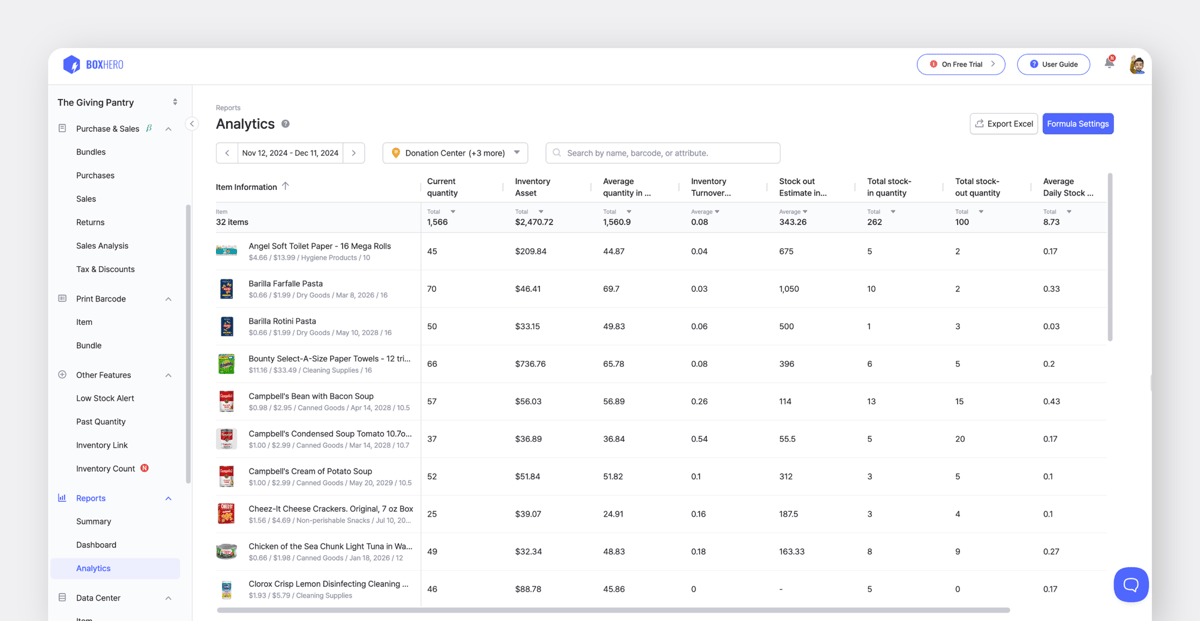The image size is (1200, 621).
Task: Advance date range with the right arrow
Action: coord(356,153)
